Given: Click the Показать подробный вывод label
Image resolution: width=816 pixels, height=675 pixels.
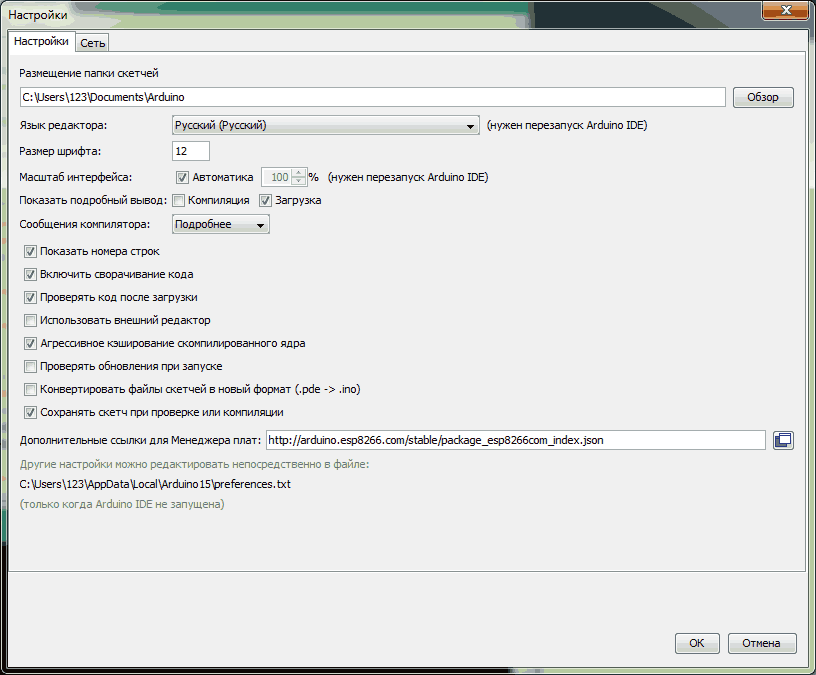Looking at the screenshot, I should pos(93,200).
